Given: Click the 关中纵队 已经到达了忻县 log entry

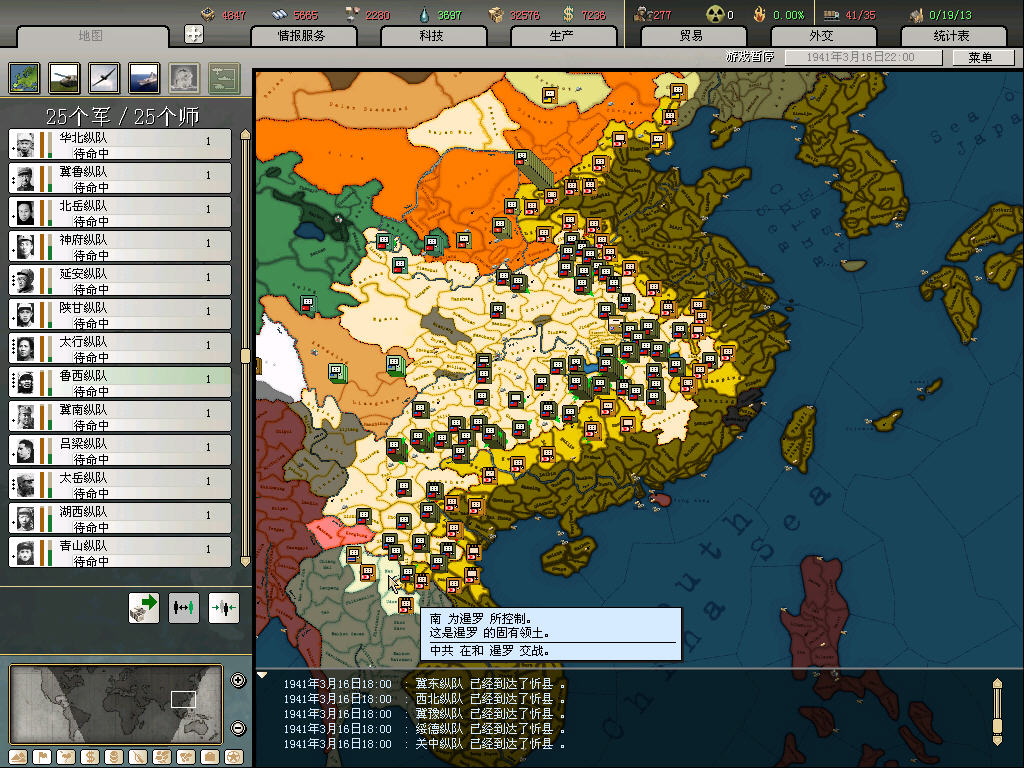Looking at the screenshot, I should (x=423, y=744).
